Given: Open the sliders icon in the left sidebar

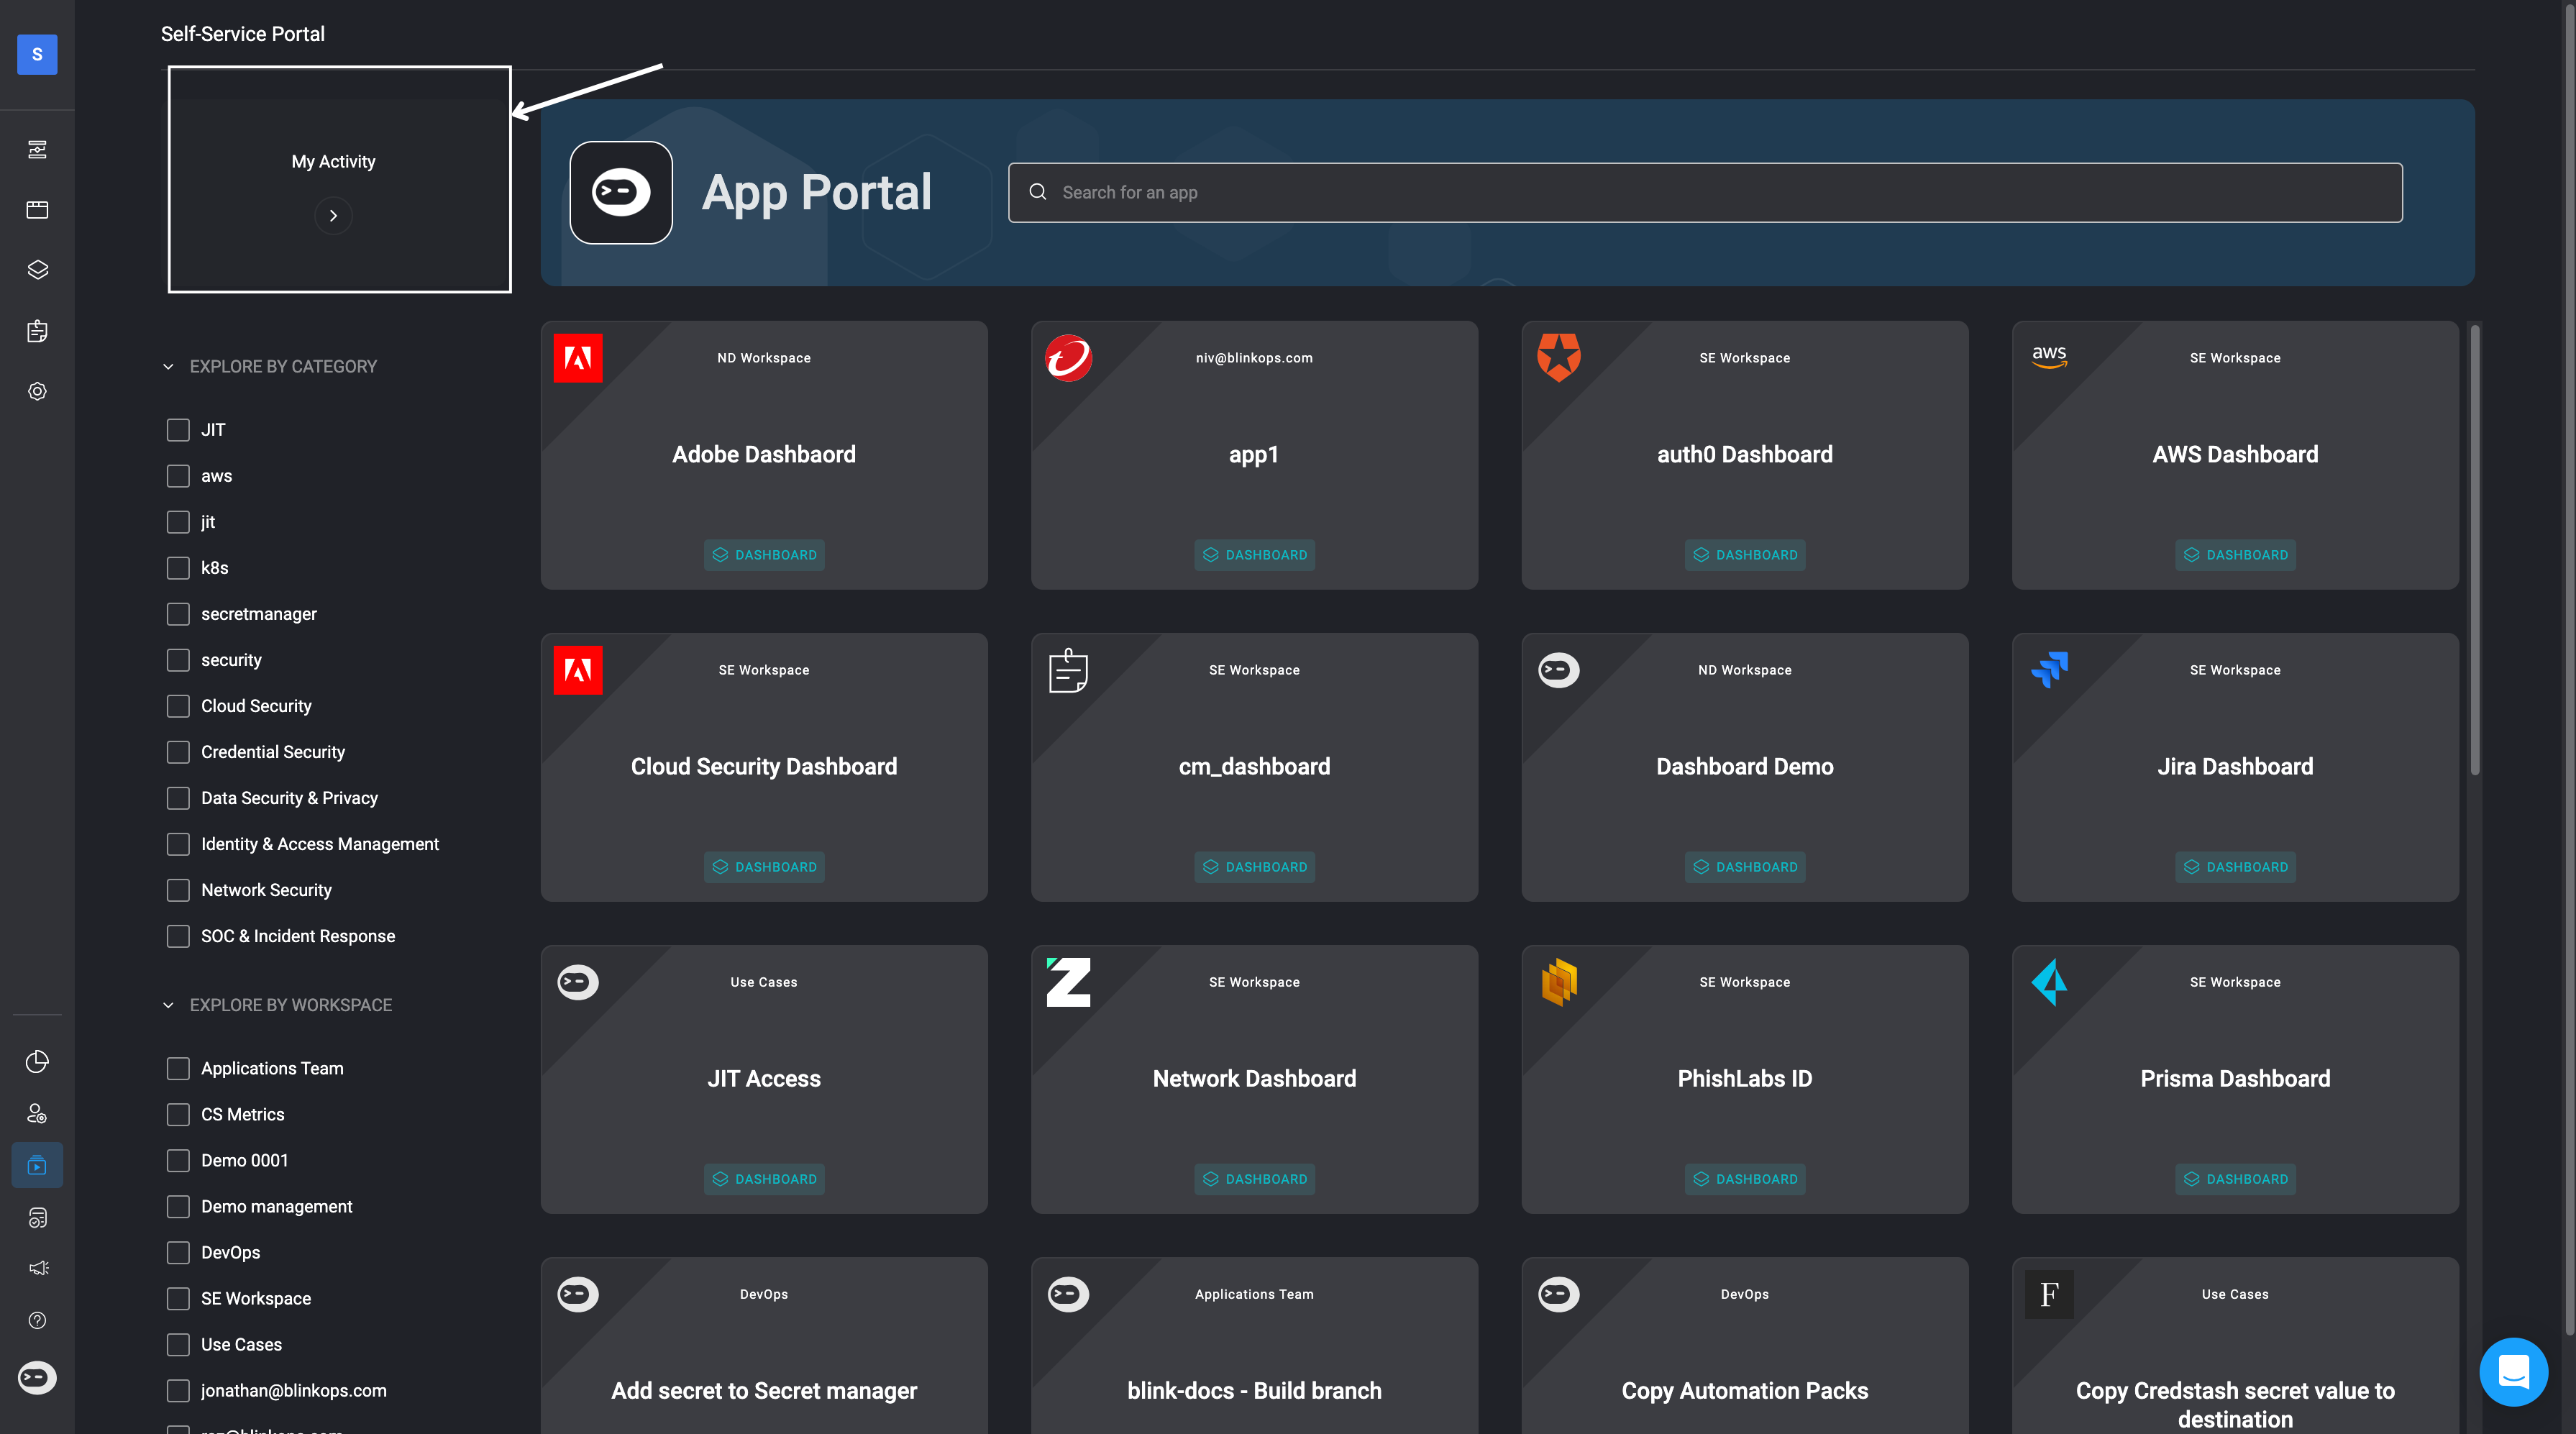Looking at the screenshot, I should pos(37,150).
